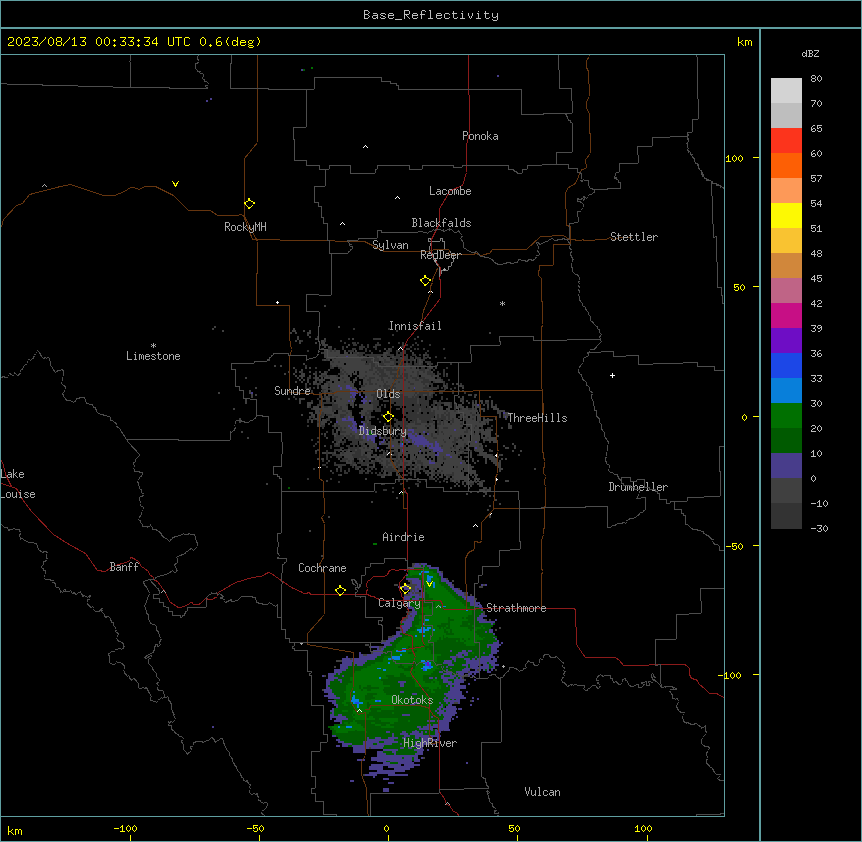Click the -50 tick on the right y-axis
The width and height of the screenshot is (862, 842).
(x=734, y=546)
